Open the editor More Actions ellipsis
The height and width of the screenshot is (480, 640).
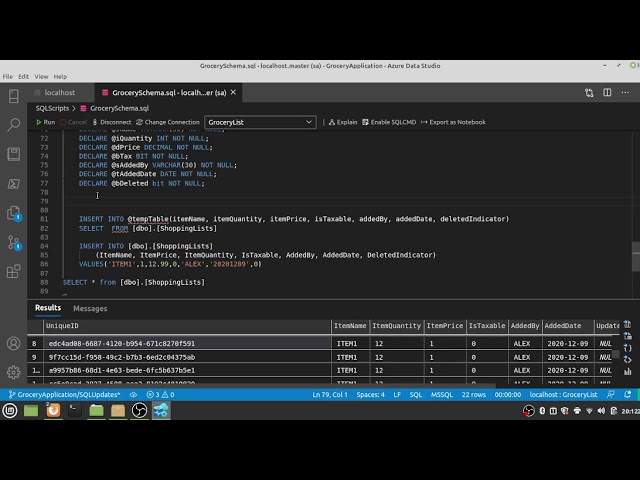click(x=625, y=93)
